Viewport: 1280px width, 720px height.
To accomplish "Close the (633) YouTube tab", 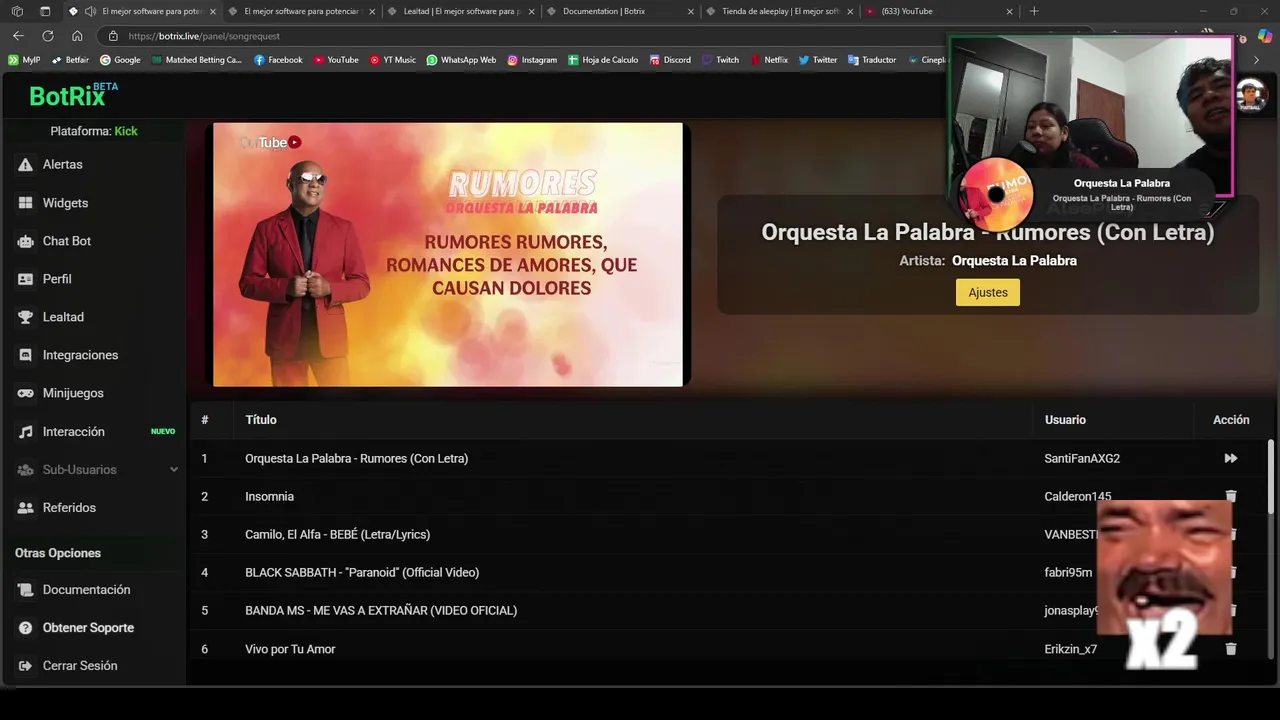I will 1009,11.
